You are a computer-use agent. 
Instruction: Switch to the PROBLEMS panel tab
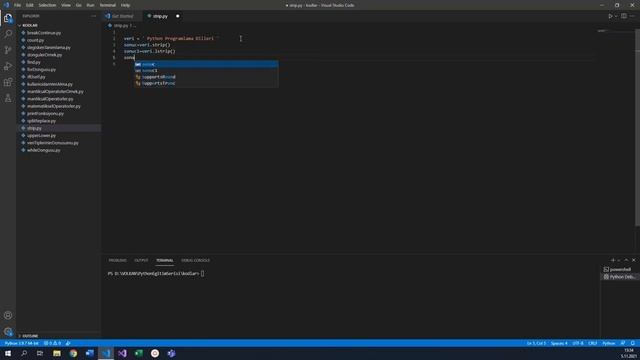point(118,260)
